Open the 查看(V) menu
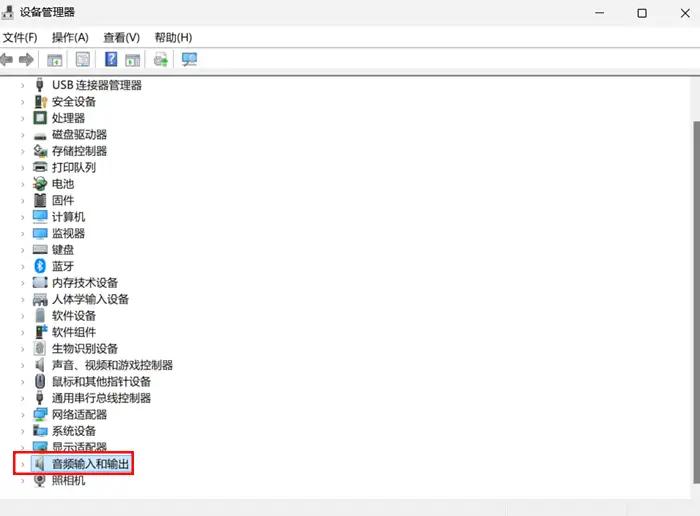The width and height of the screenshot is (700, 516). [x=121, y=37]
